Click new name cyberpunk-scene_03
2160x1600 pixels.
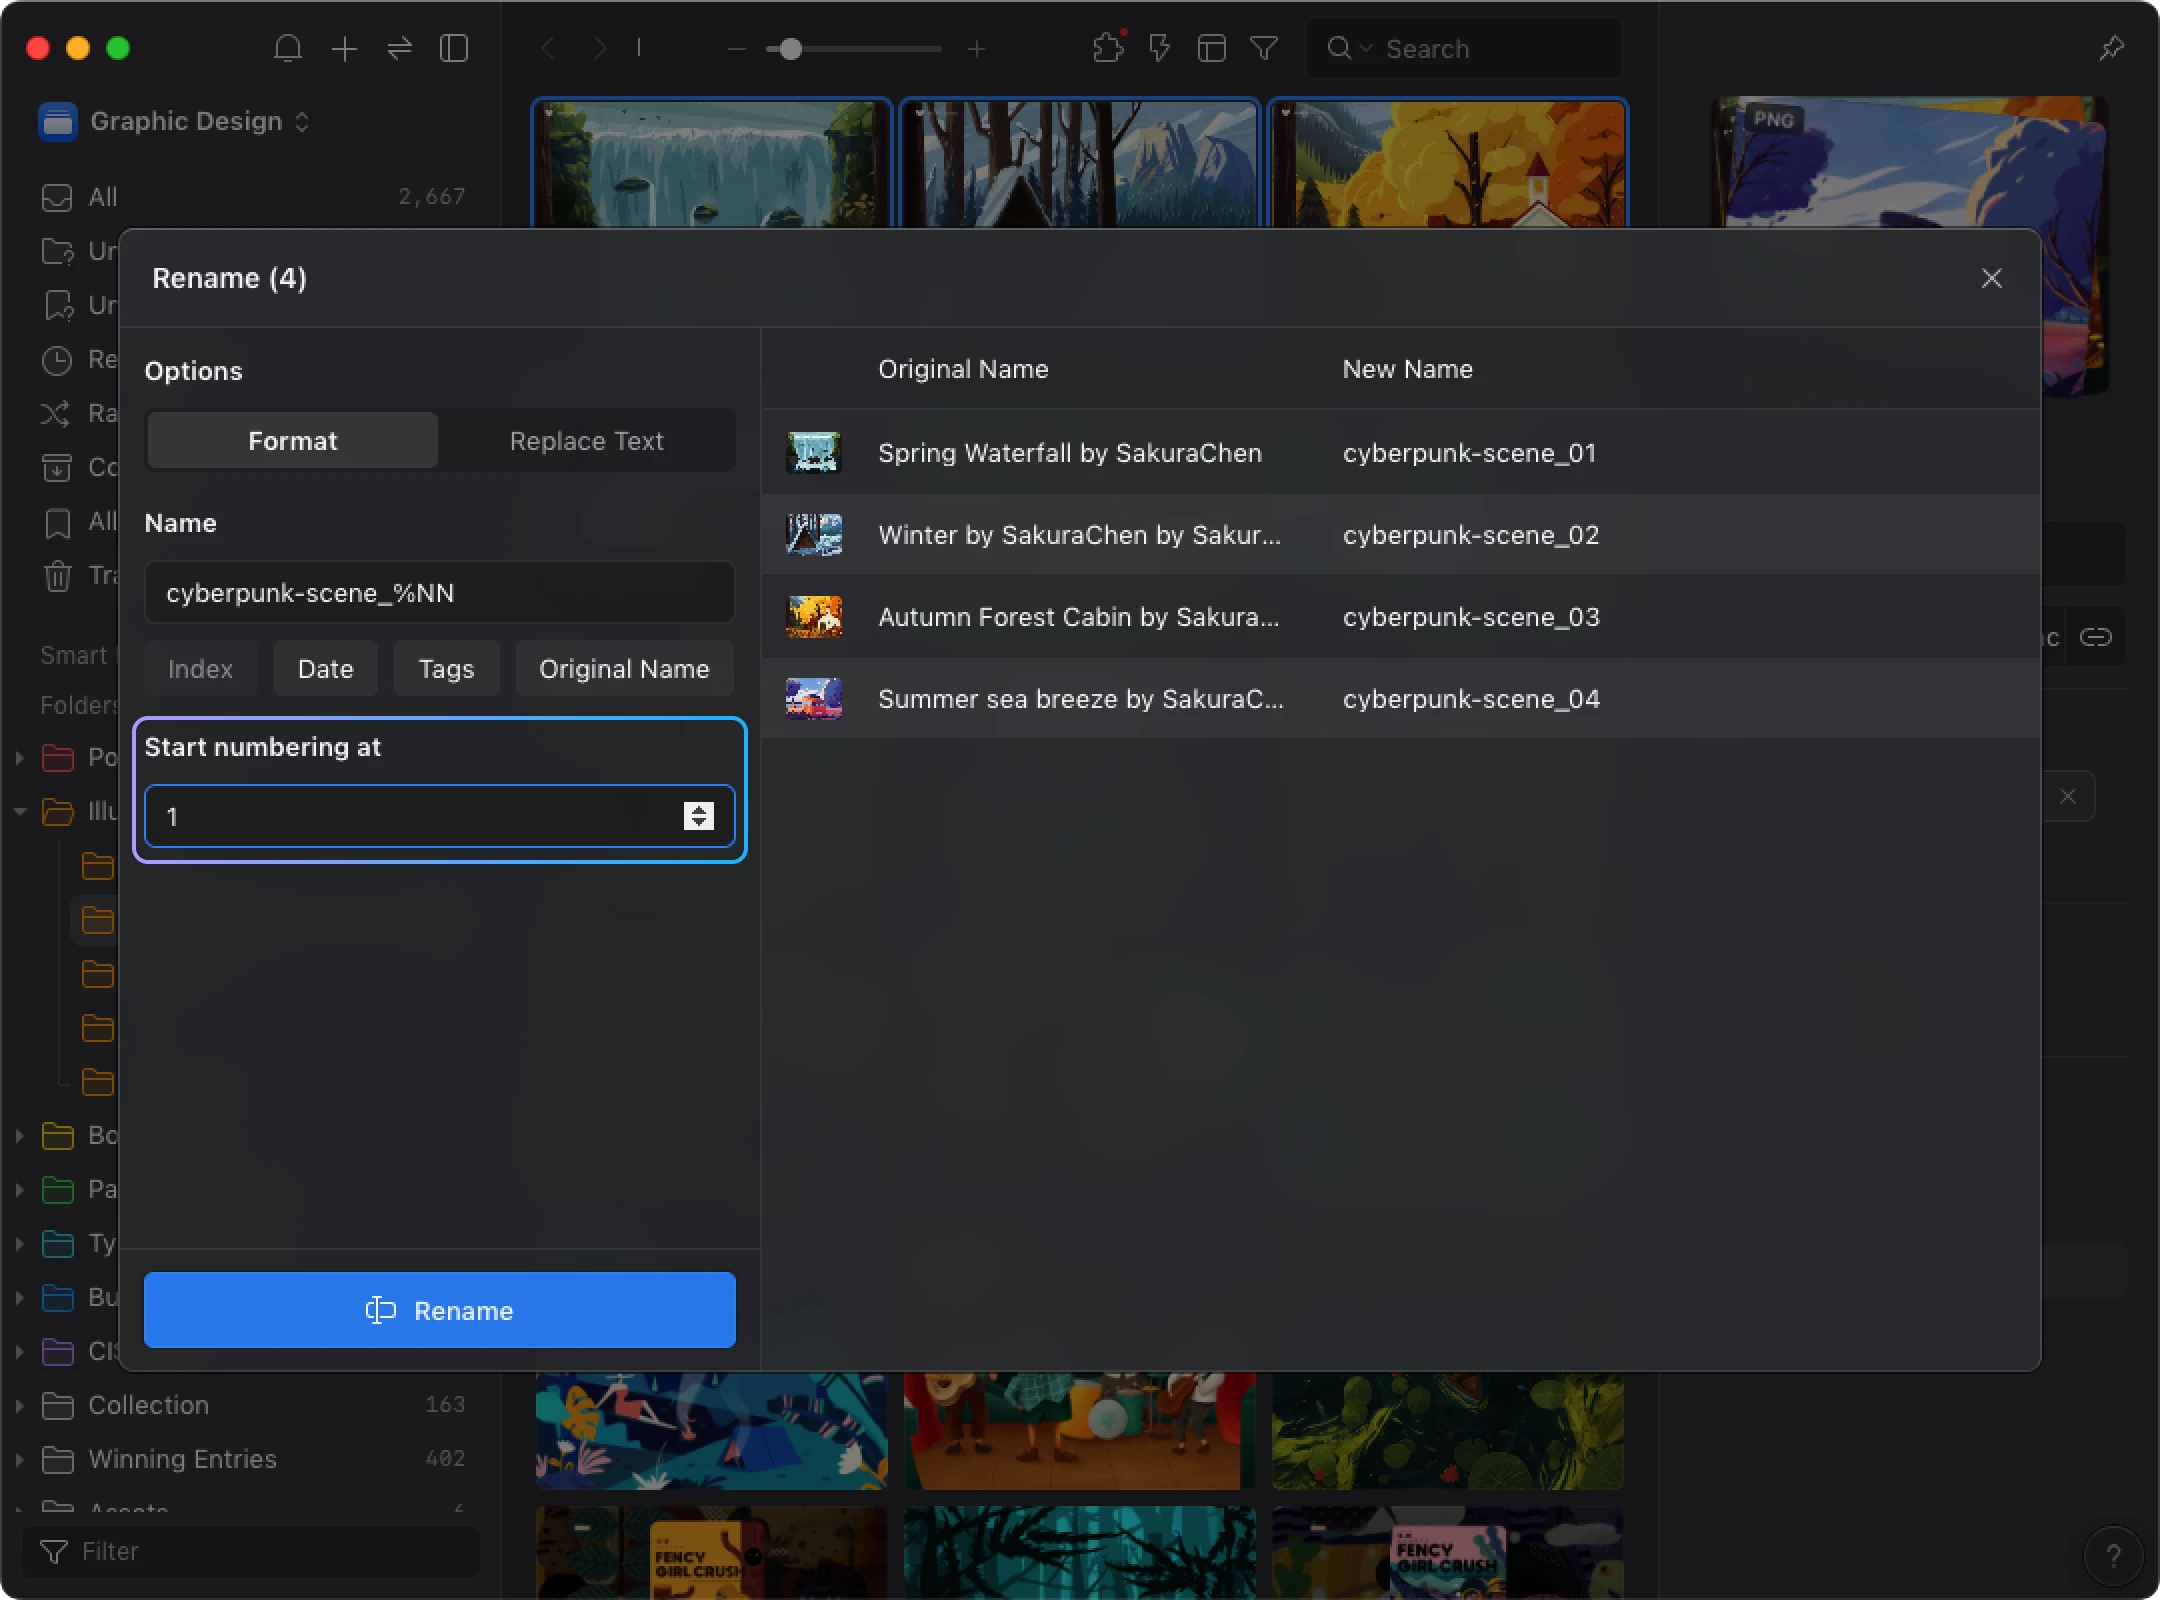1470,617
